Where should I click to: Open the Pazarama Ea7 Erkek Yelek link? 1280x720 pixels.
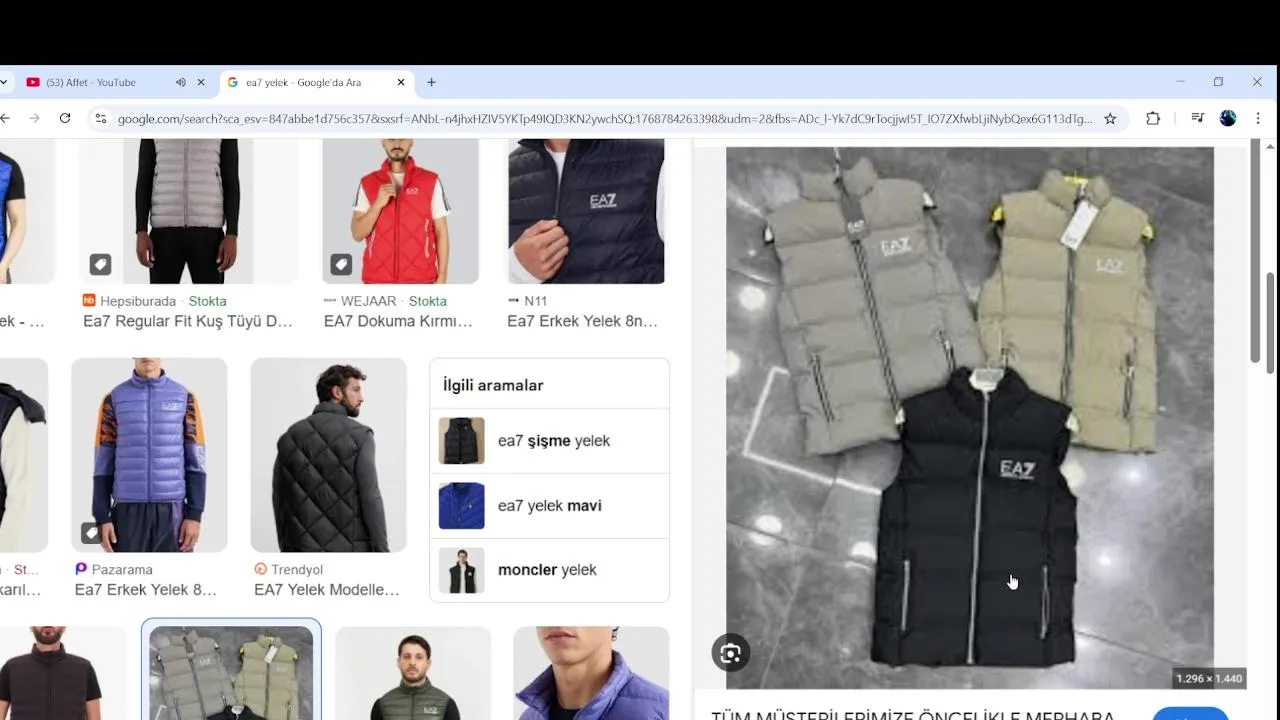coord(146,590)
